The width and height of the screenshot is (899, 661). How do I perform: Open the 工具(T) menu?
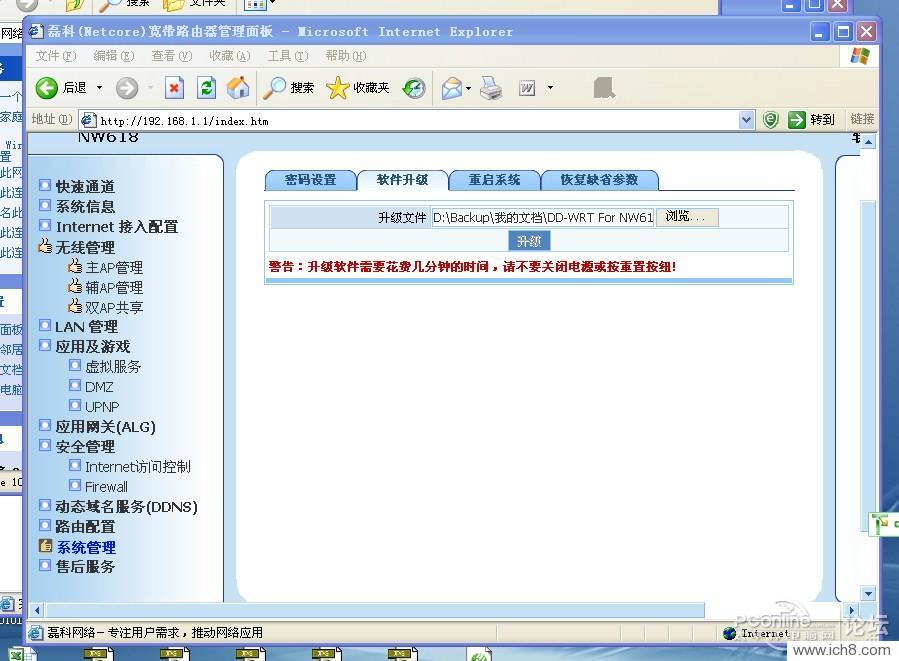pos(287,56)
